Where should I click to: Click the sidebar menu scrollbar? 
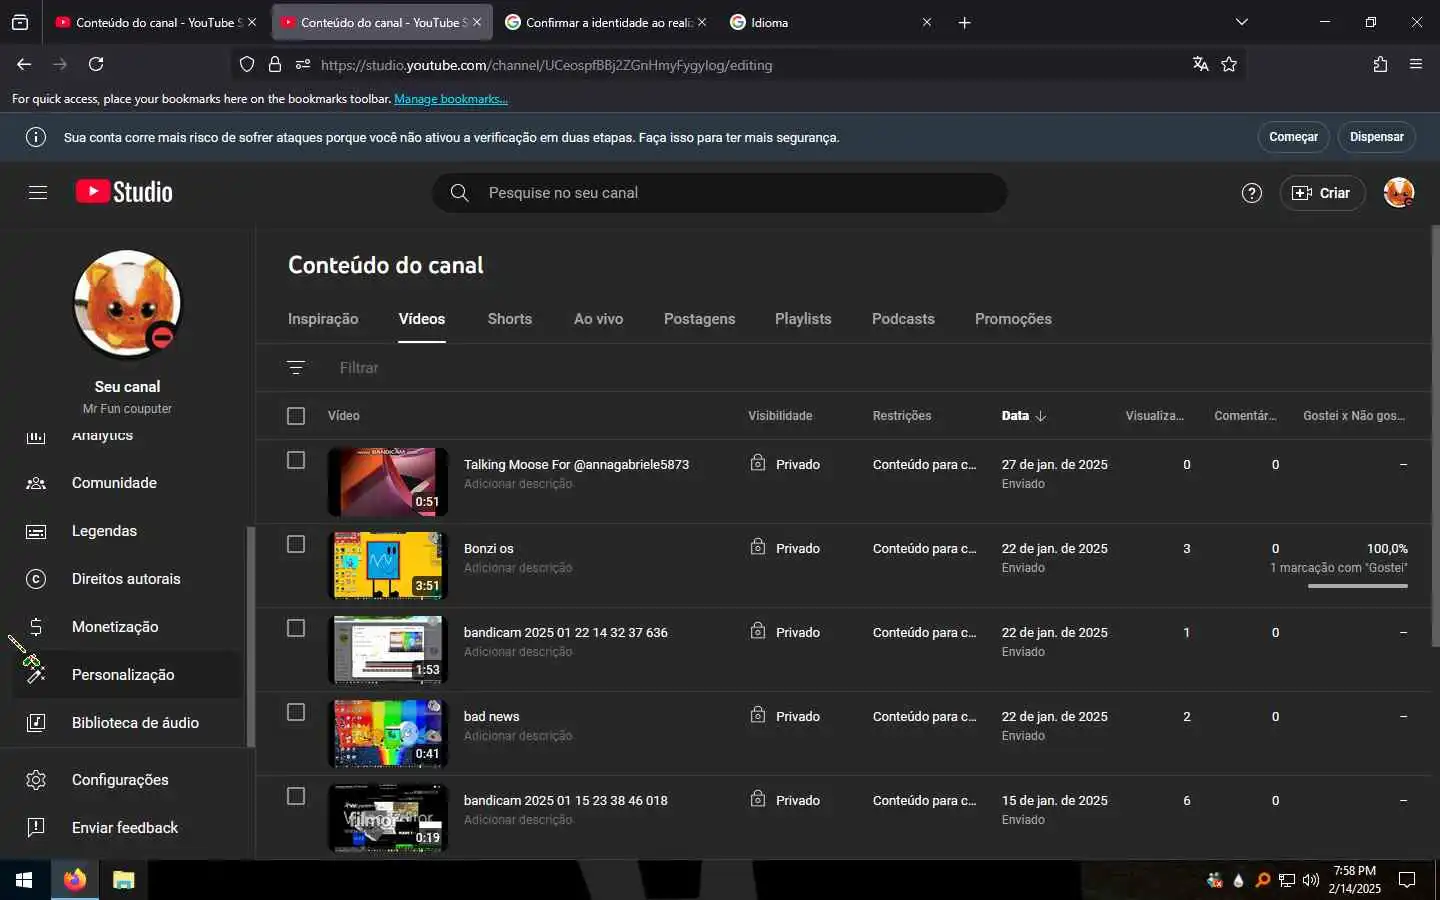click(251, 636)
